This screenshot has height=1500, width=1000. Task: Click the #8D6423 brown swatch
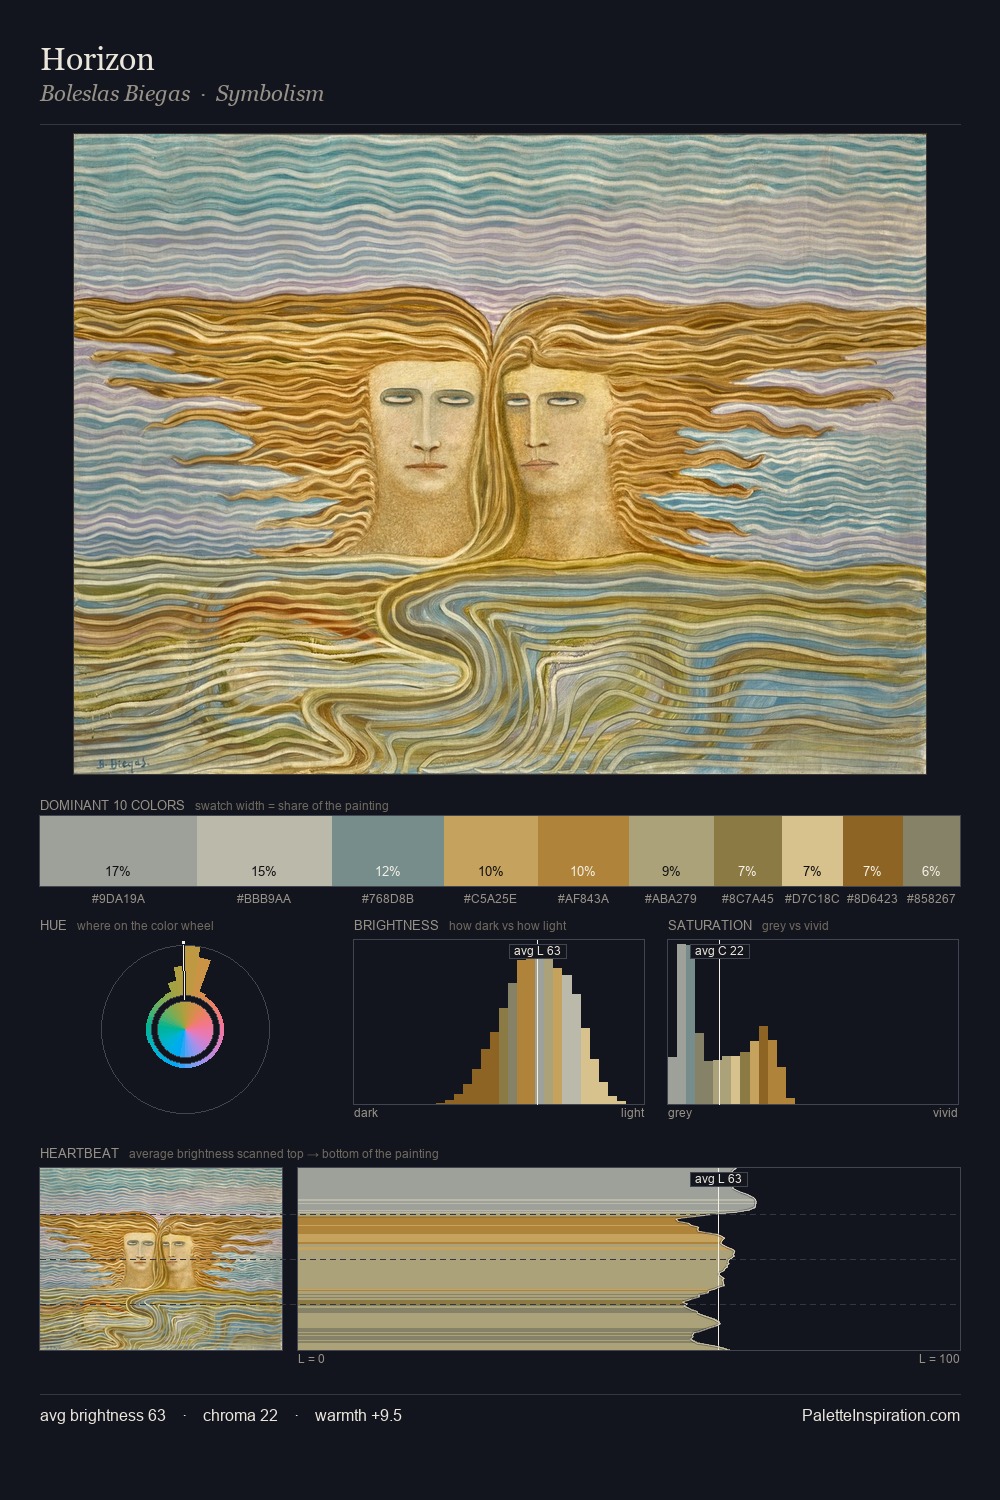874,851
